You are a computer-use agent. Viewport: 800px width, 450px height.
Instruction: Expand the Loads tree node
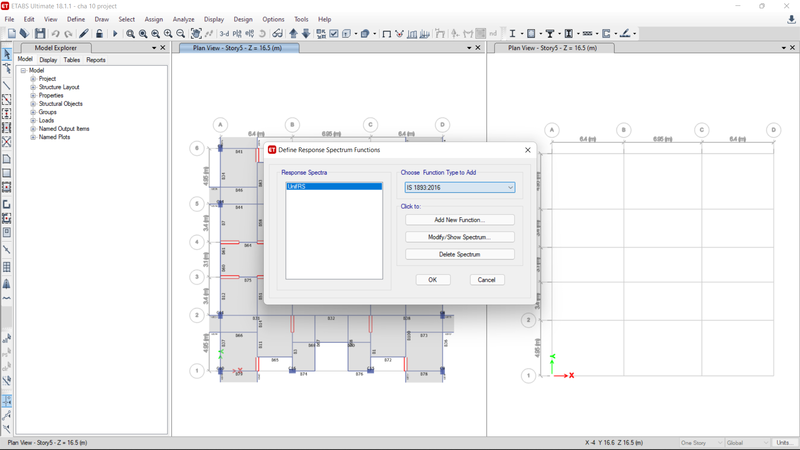tap(33, 120)
